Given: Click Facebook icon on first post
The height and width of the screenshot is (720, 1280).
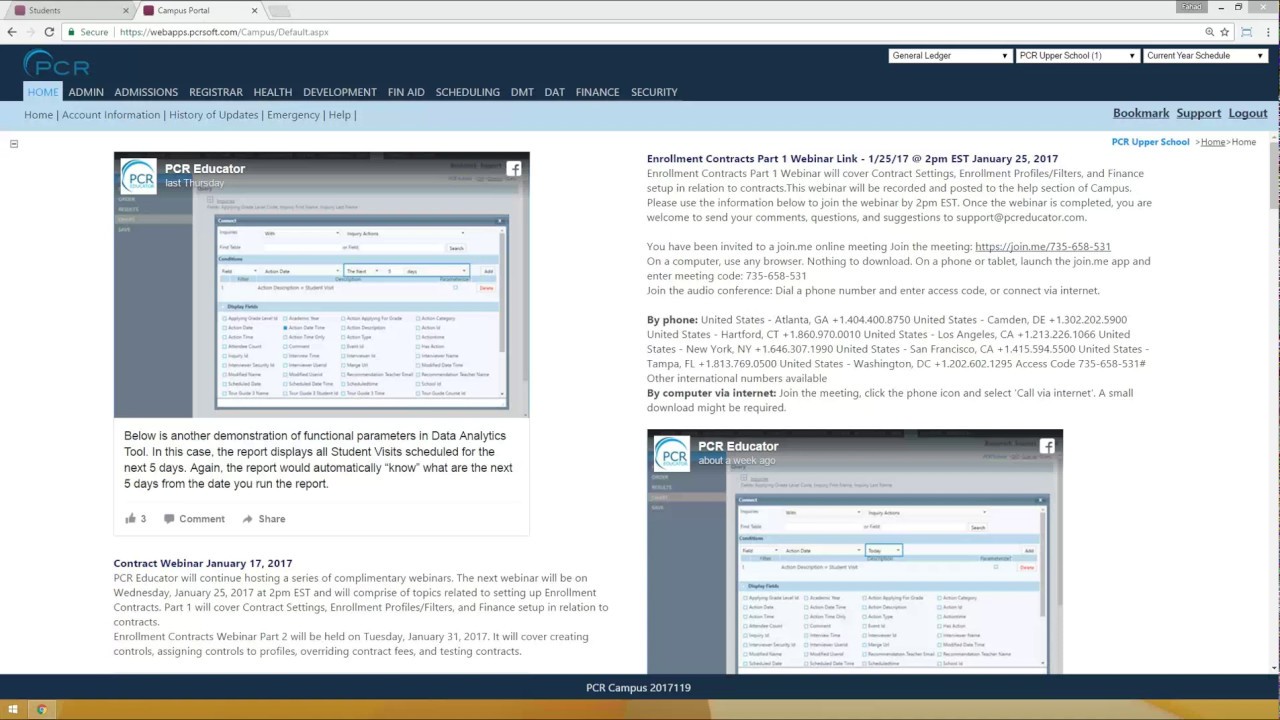Looking at the screenshot, I should point(514,169).
